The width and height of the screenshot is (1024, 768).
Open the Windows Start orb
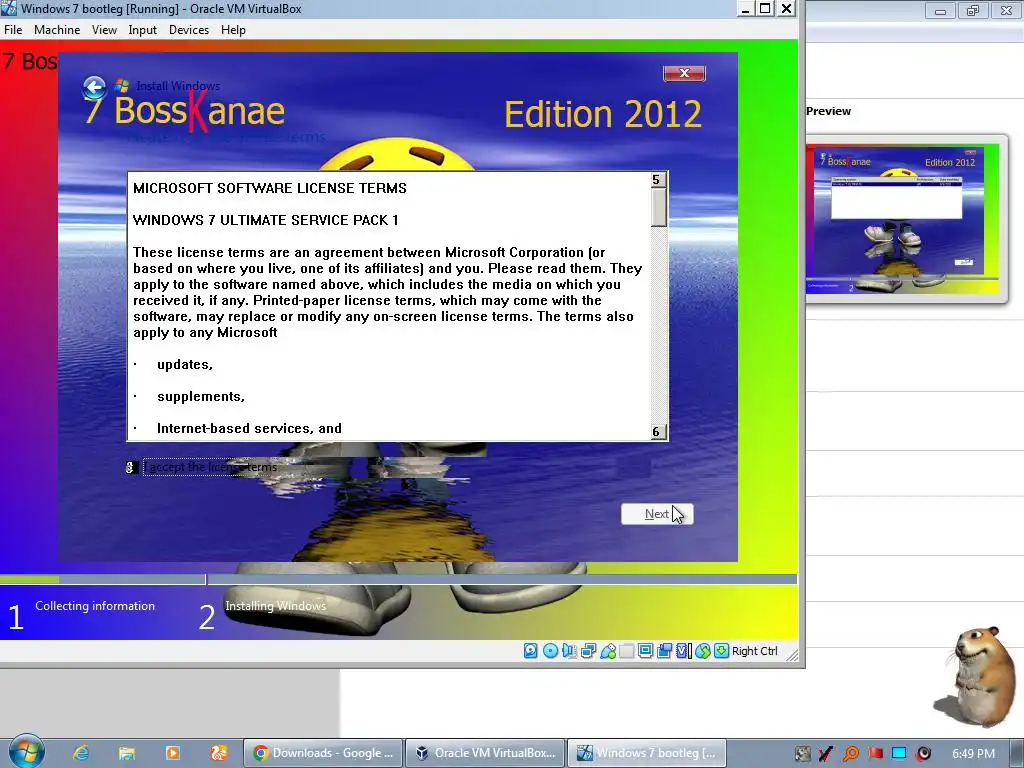[26, 752]
